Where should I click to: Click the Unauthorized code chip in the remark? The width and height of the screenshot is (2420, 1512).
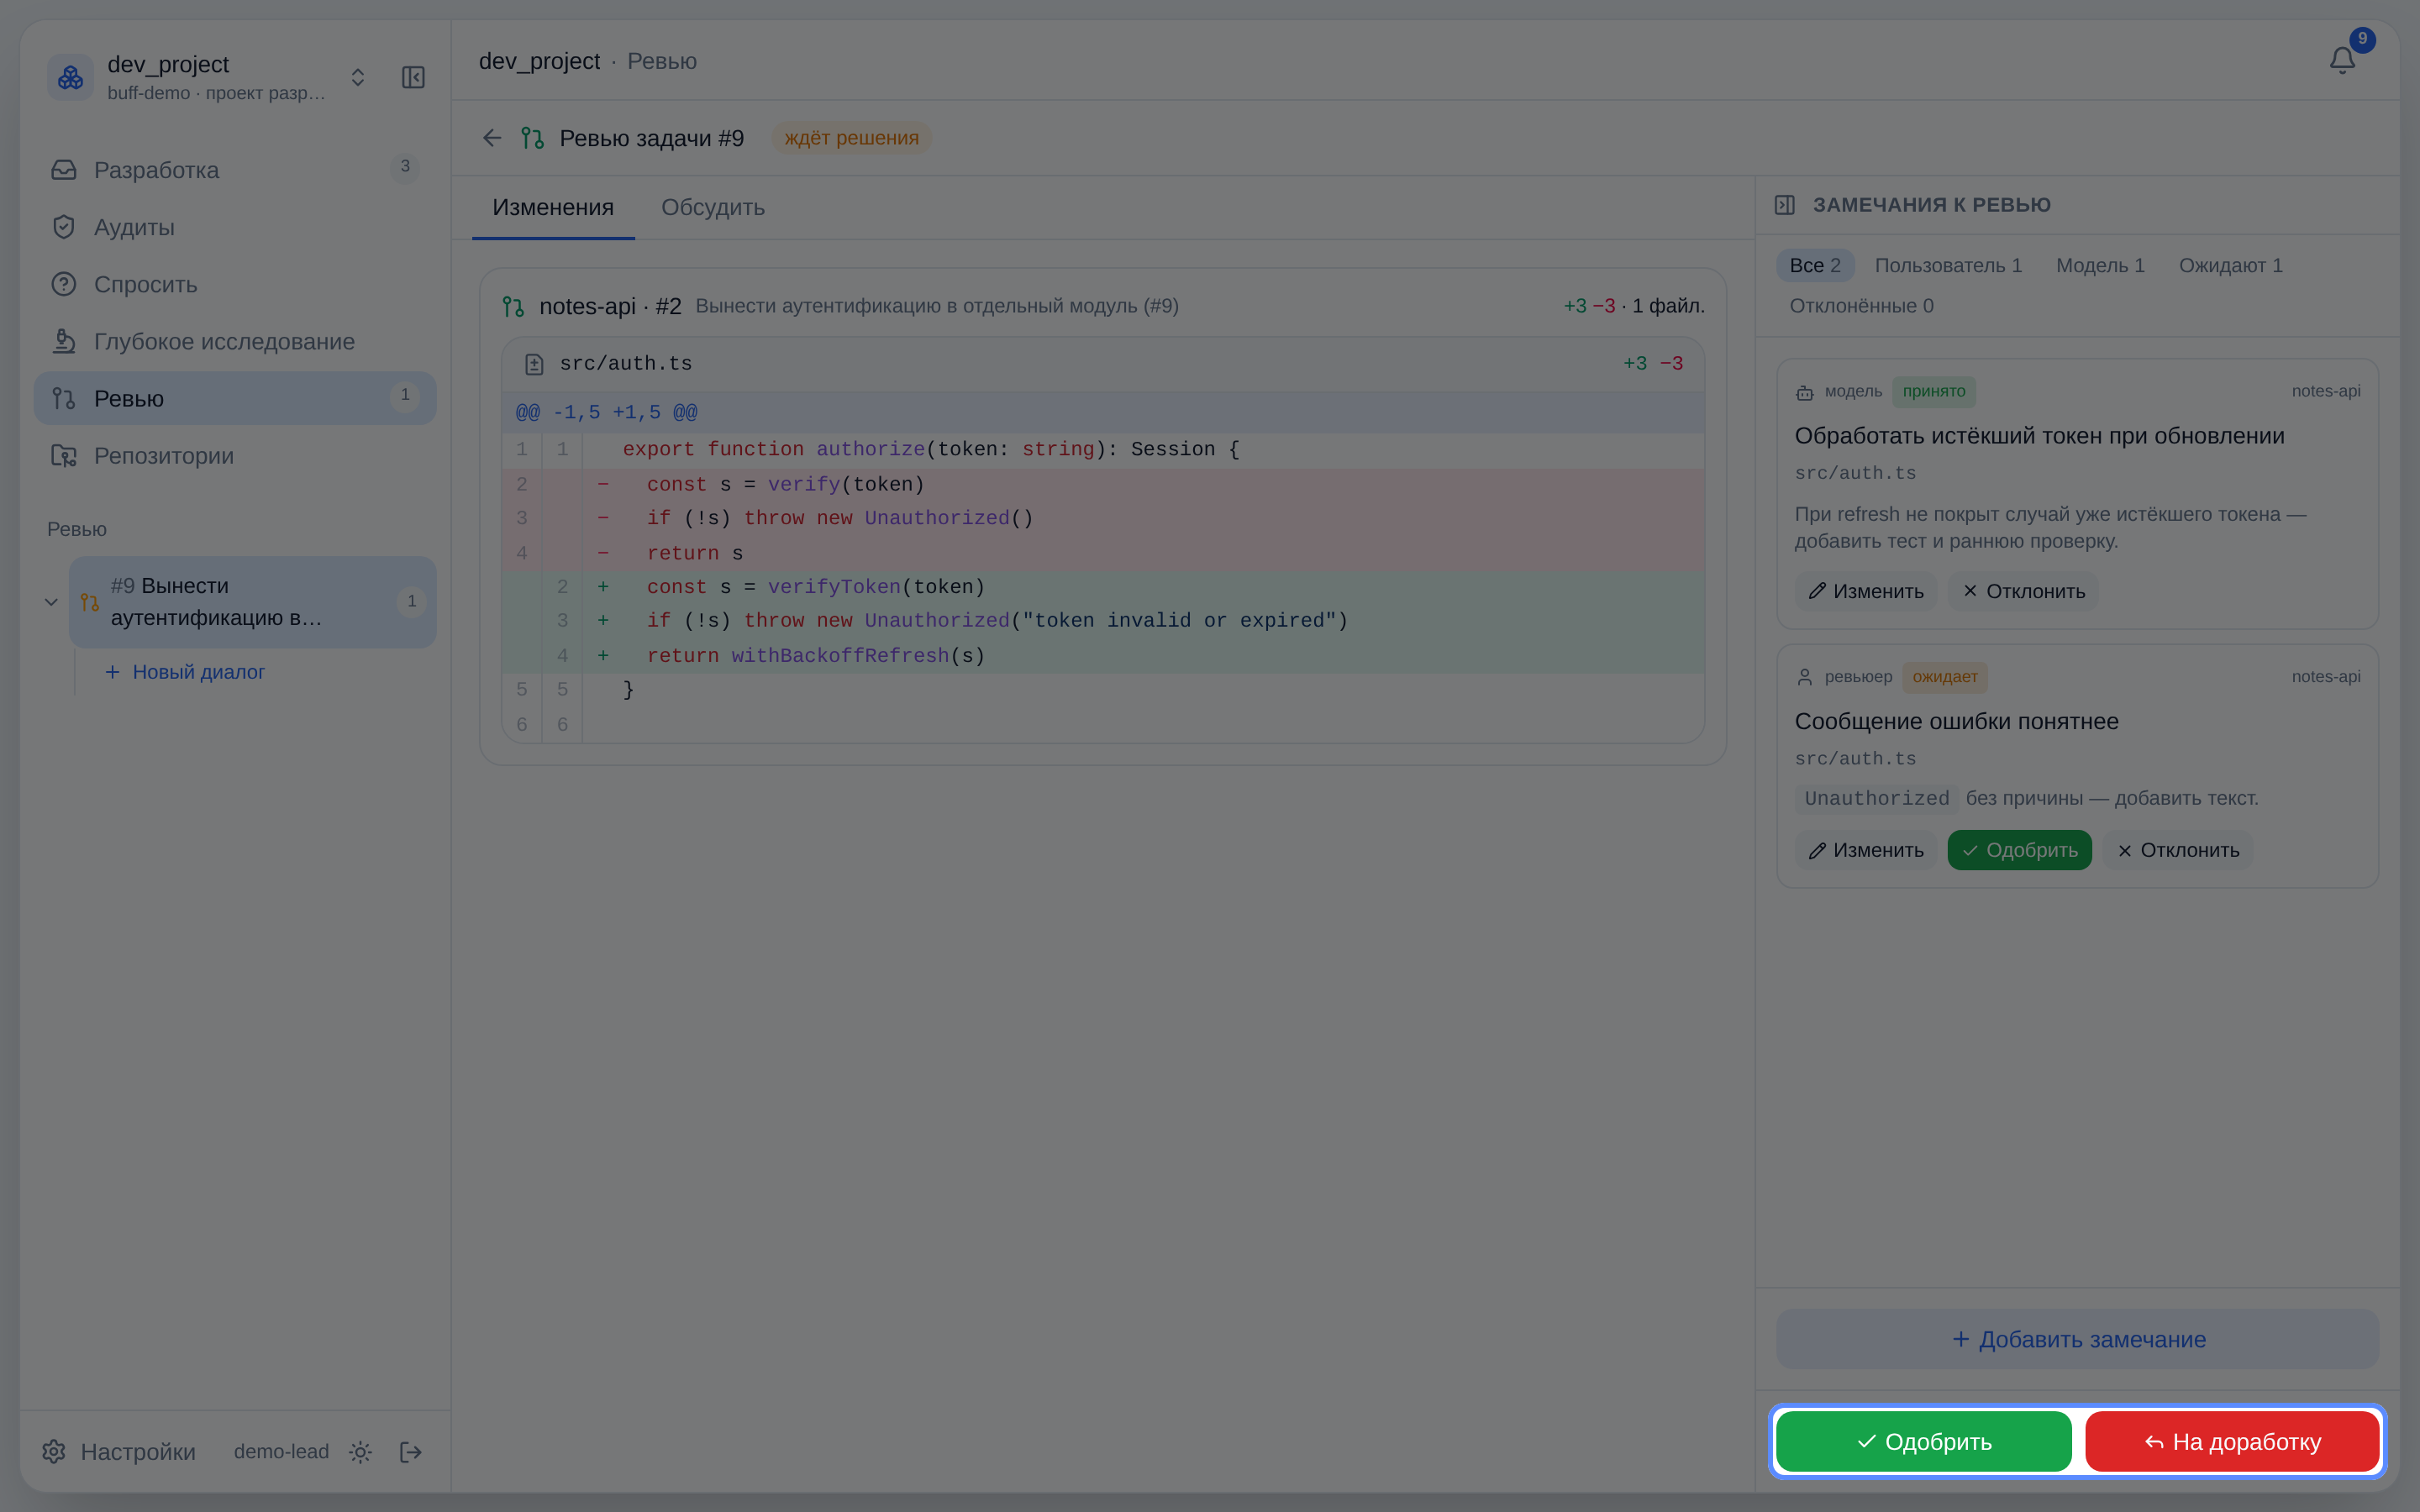tap(1876, 798)
